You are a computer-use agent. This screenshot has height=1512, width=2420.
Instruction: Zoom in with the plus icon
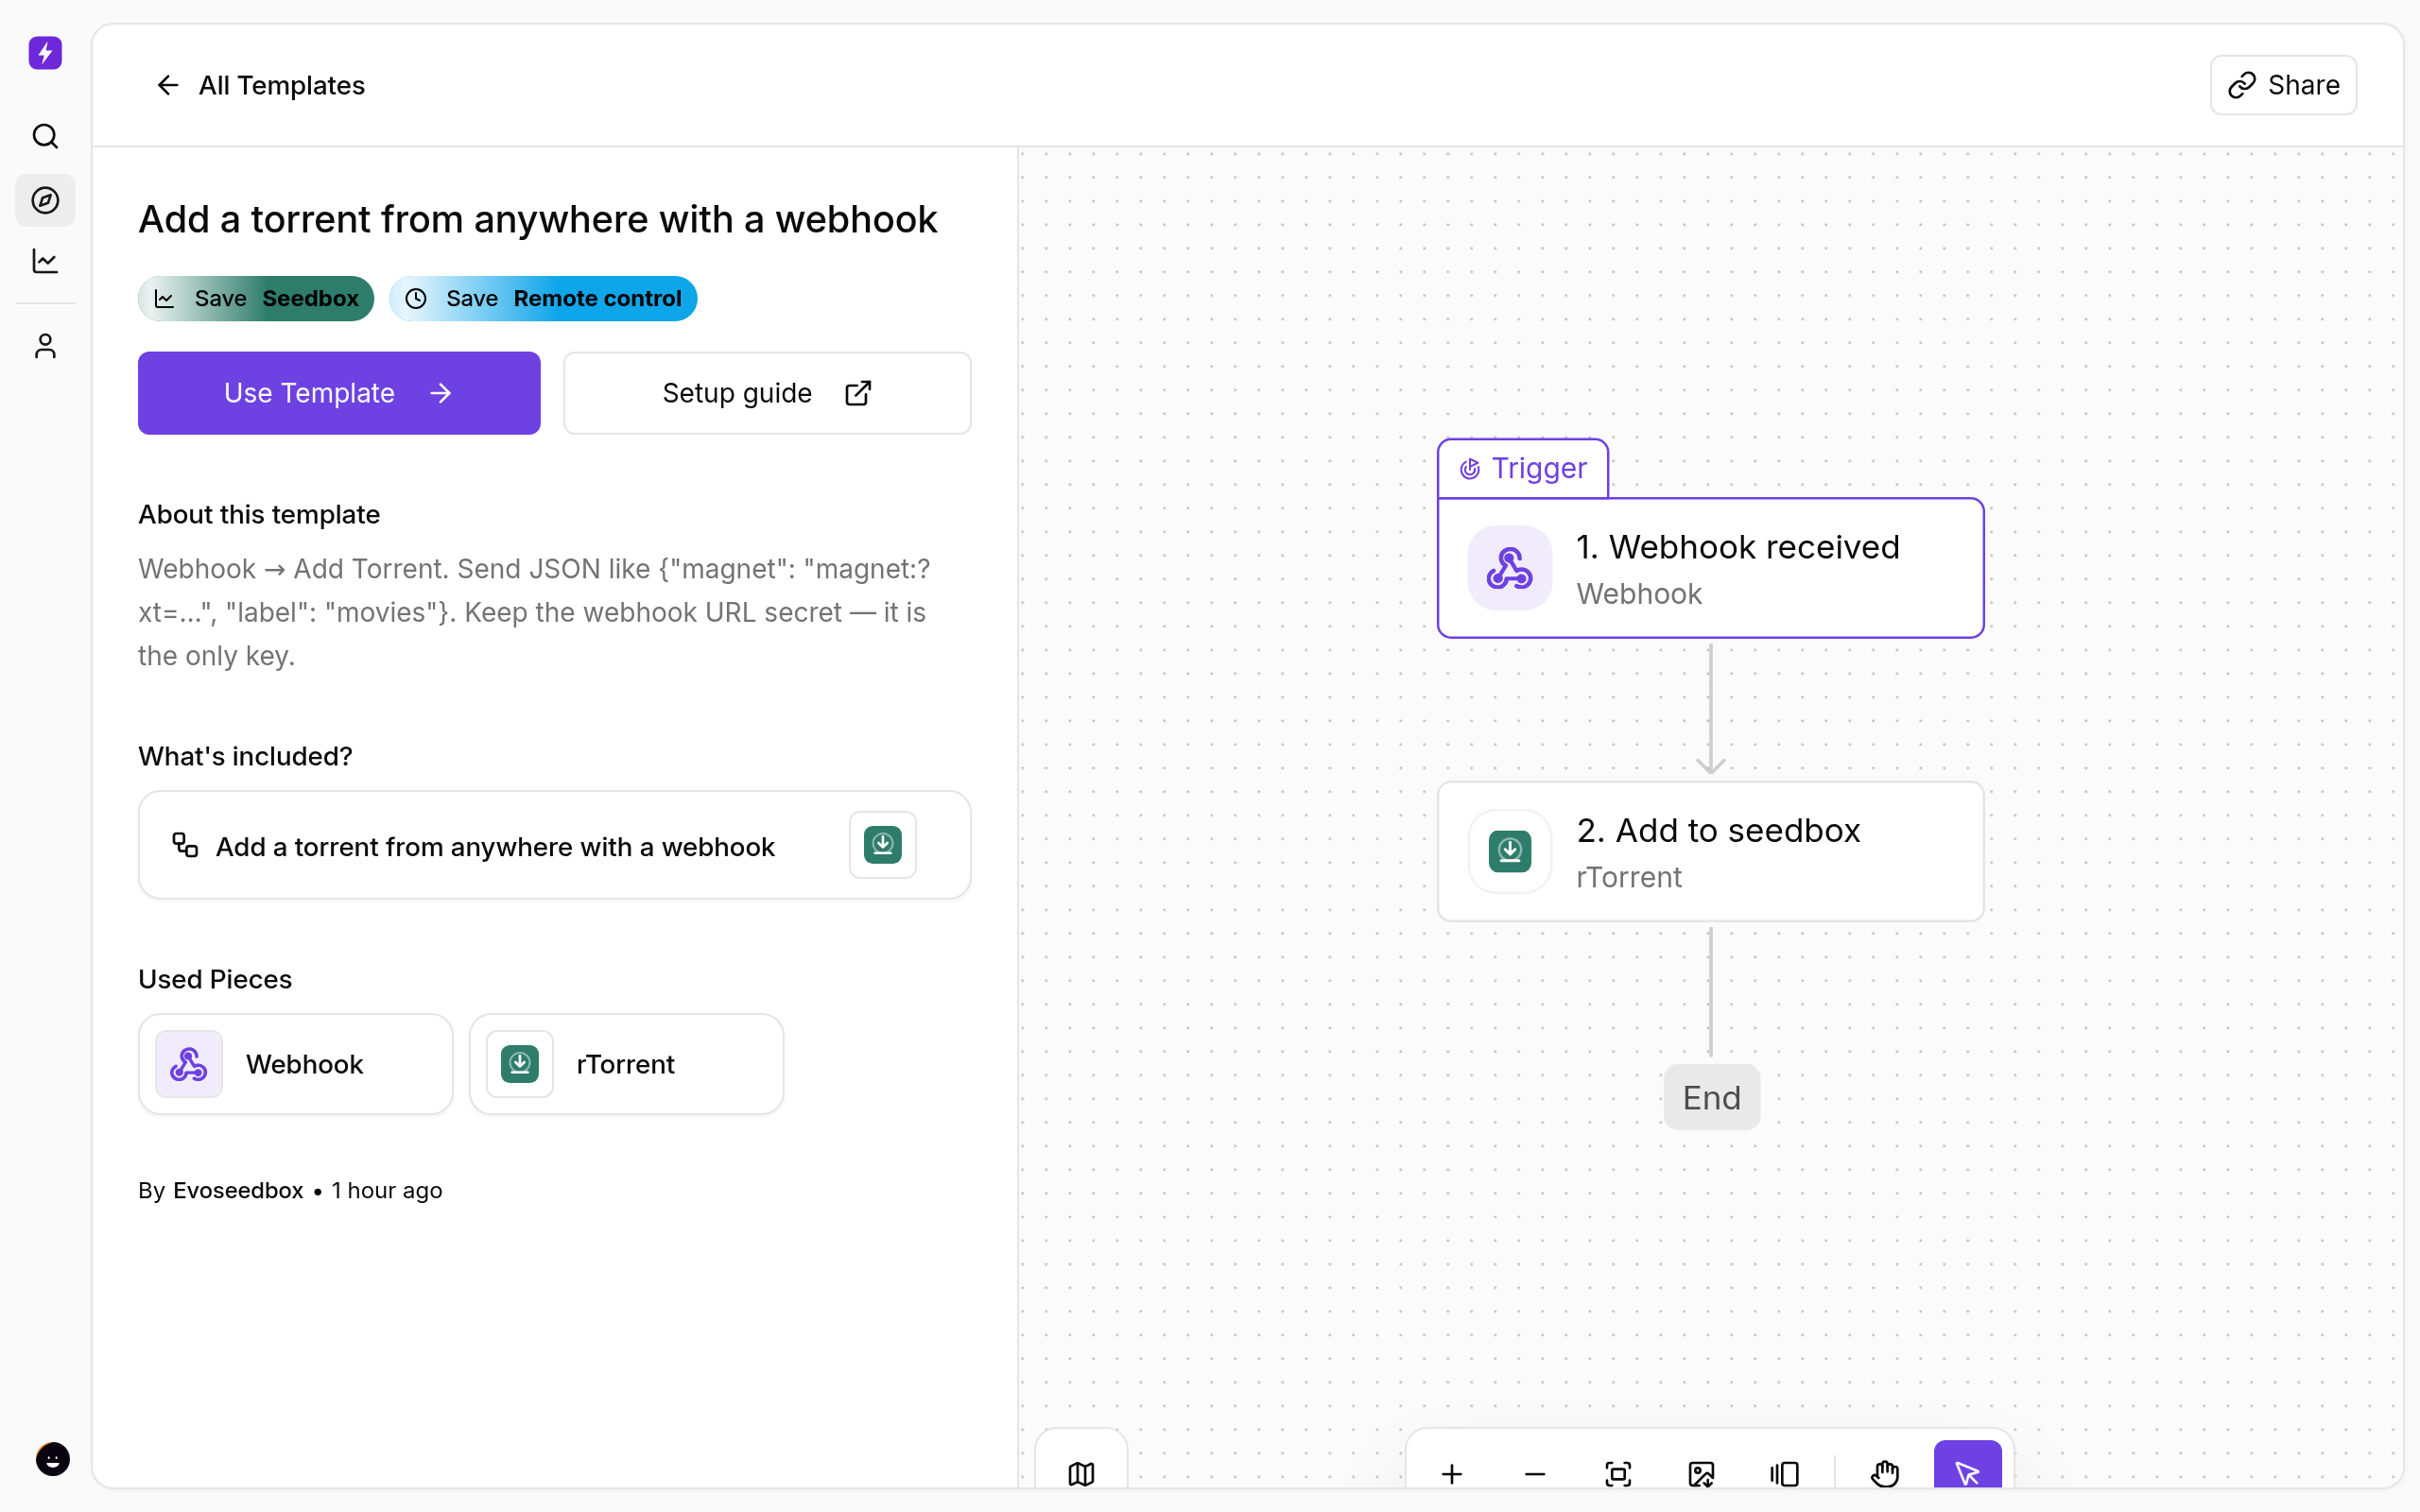(1452, 1473)
